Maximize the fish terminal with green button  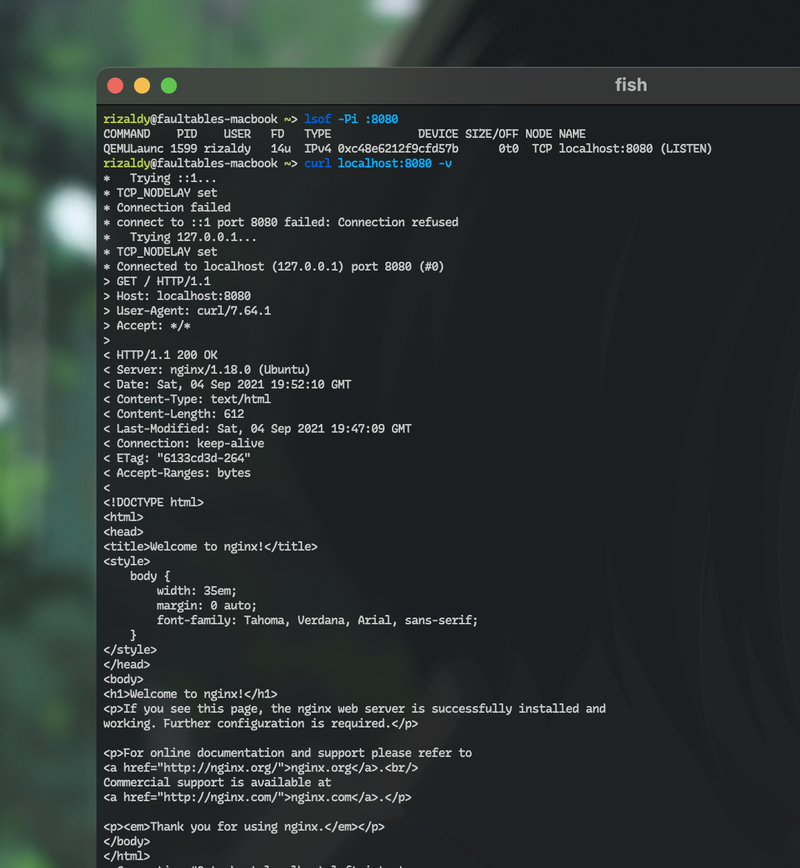tap(169, 86)
